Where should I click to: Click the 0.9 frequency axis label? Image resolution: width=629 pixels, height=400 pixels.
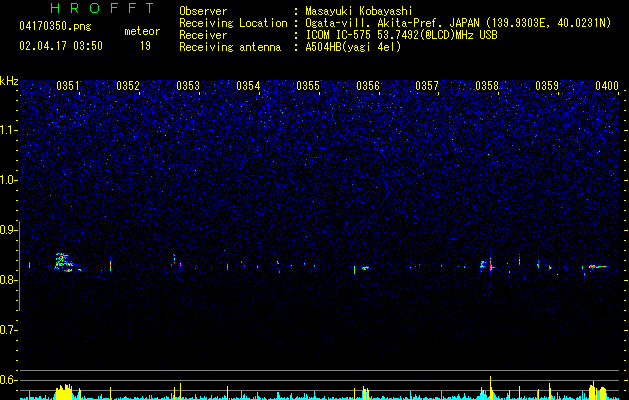(8, 230)
